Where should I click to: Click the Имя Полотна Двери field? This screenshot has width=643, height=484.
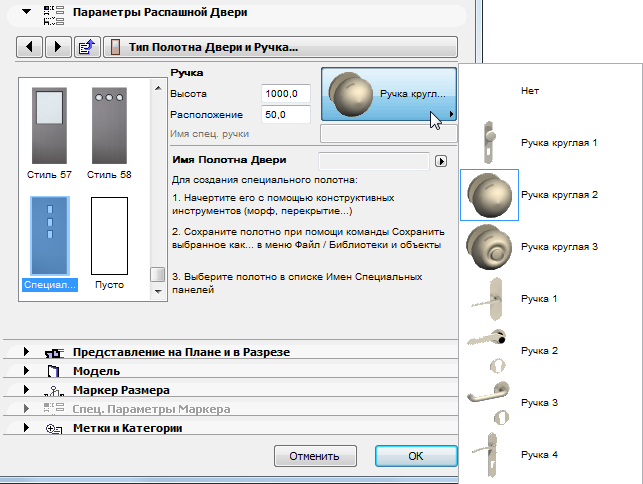point(374,161)
